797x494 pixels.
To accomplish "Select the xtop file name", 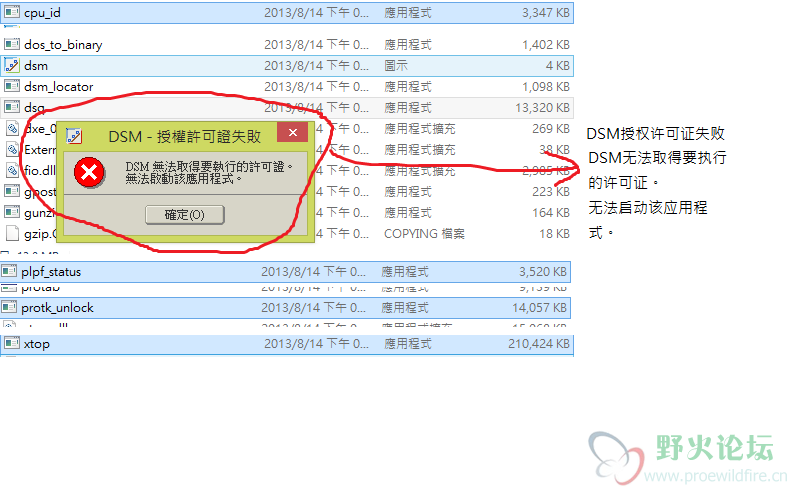I will pyautogui.click(x=37, y=344).
